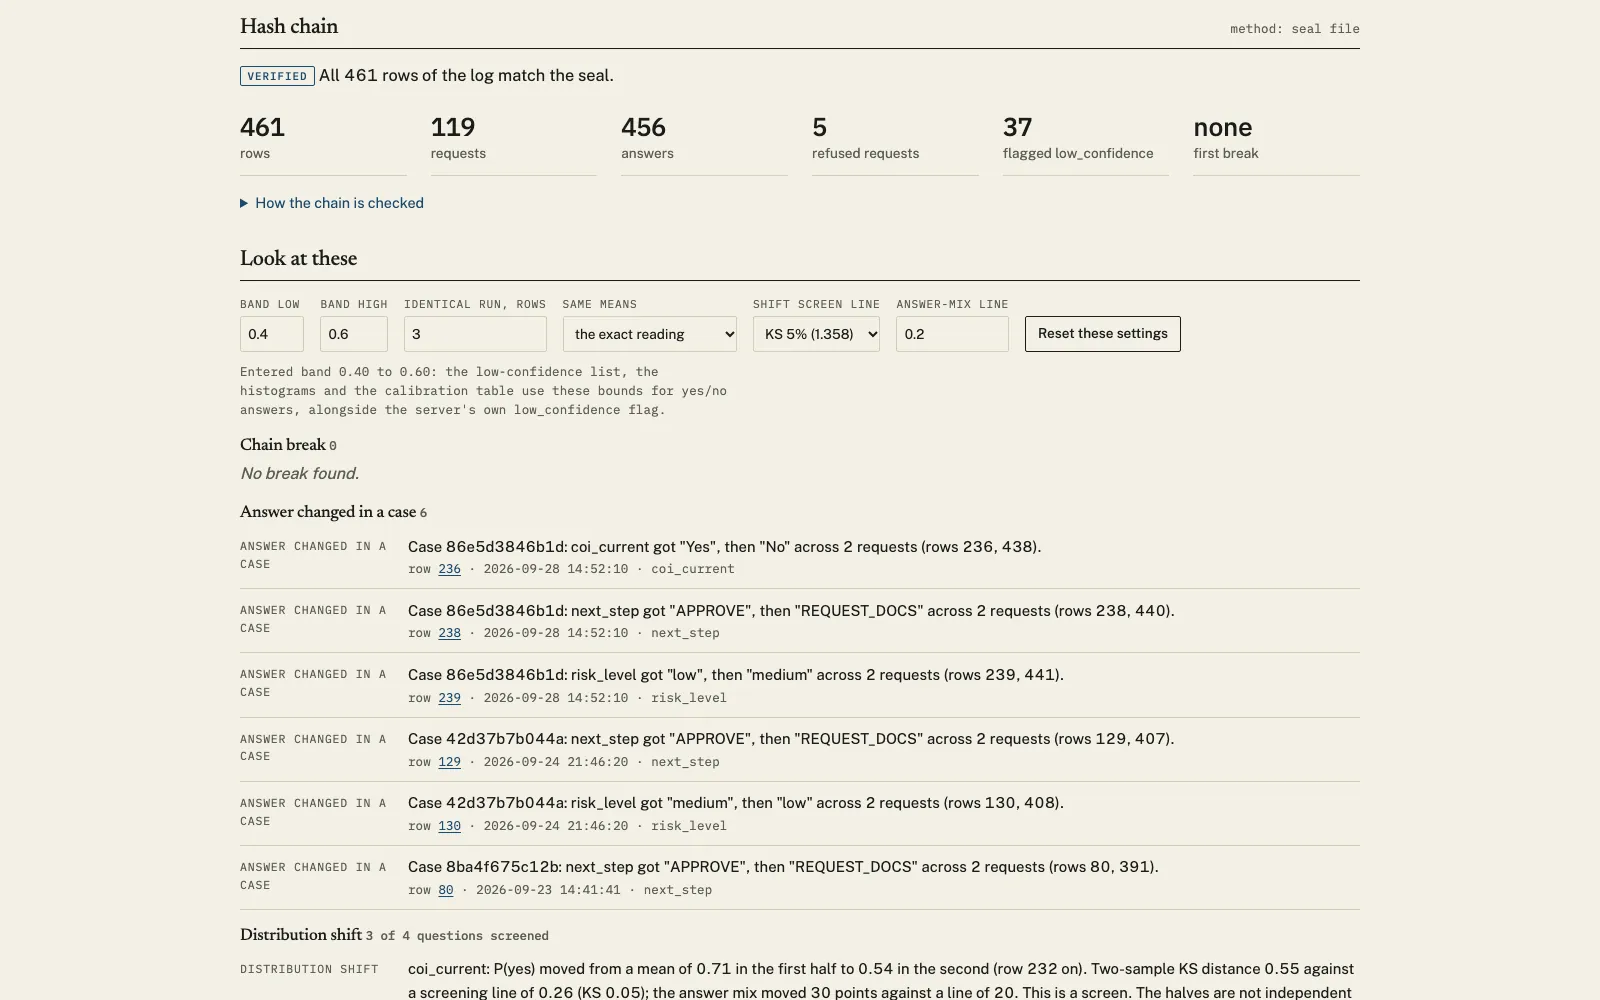
Task: Click the coi_current Yes-then-No case description
Action: point(724,547)
